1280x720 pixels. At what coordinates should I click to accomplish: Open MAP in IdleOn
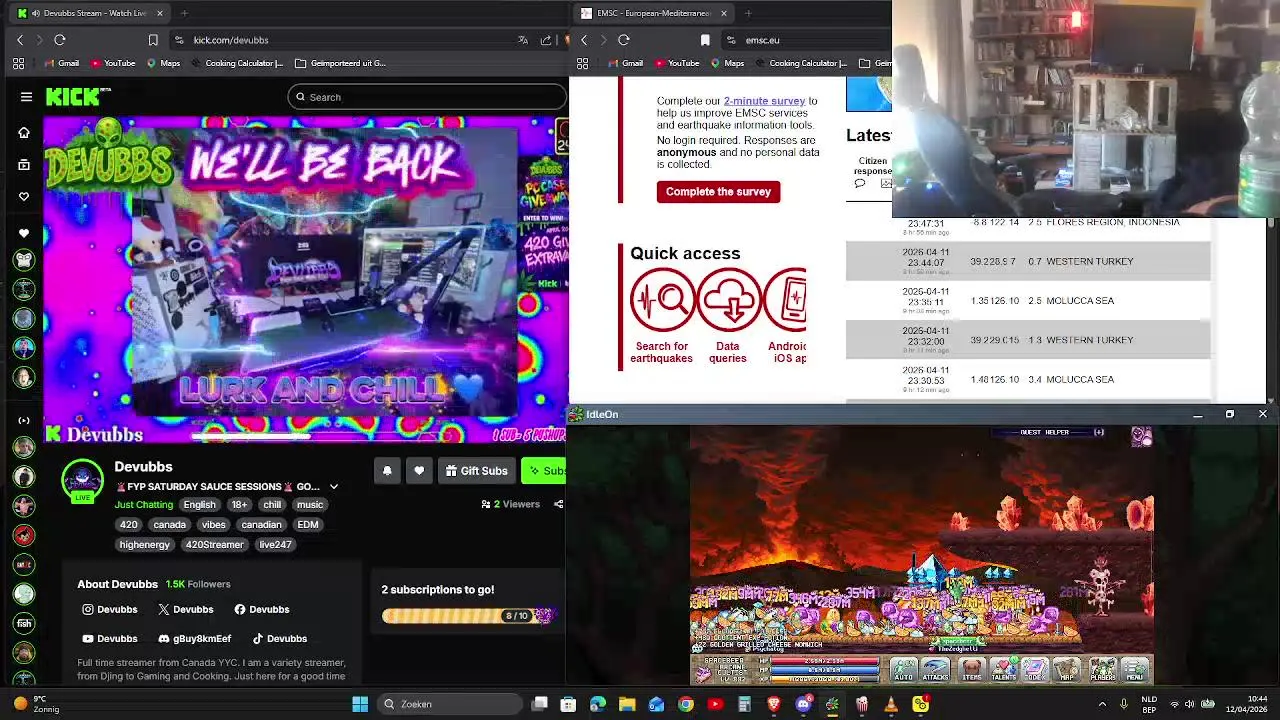click(x=1068, y=669)
